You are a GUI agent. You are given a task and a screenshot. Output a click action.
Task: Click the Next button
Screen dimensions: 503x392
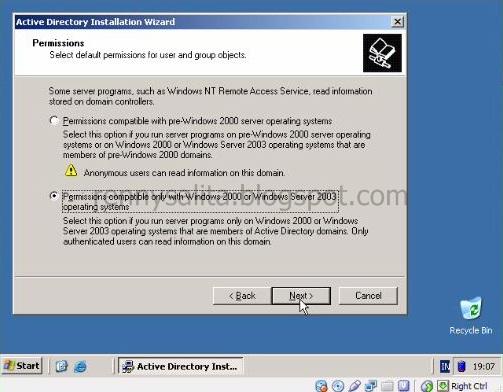coord(301,296)
